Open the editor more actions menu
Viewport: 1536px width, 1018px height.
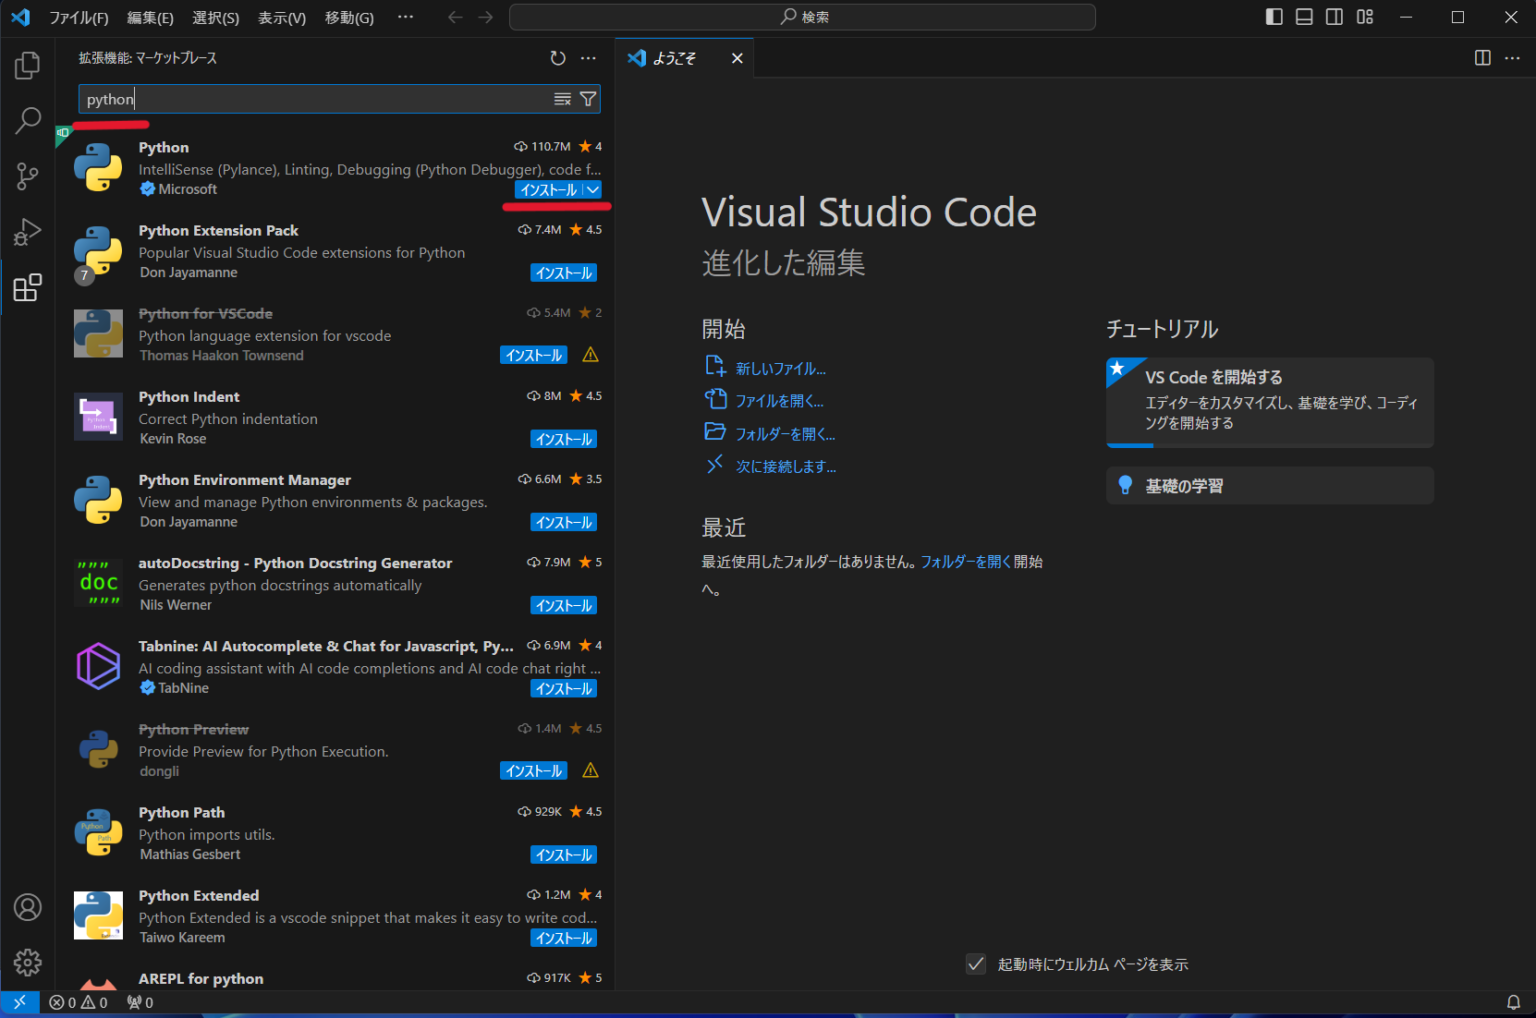(x=1512, y=58)
